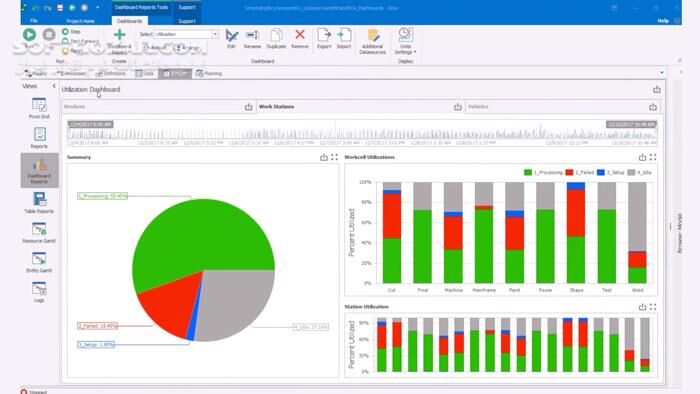The image size is (700, 394).
Task: Remove the selected dashboard
Action: pyautogui.click(x=300, y=39)
